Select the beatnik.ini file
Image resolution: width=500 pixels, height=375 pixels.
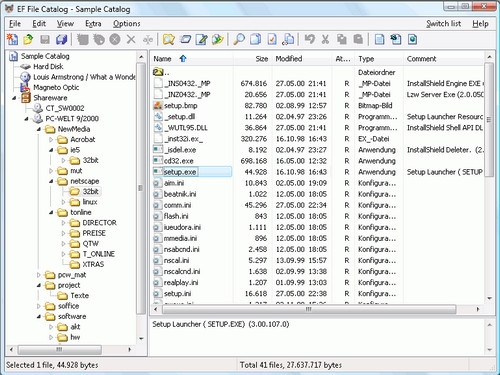(180, 194)
